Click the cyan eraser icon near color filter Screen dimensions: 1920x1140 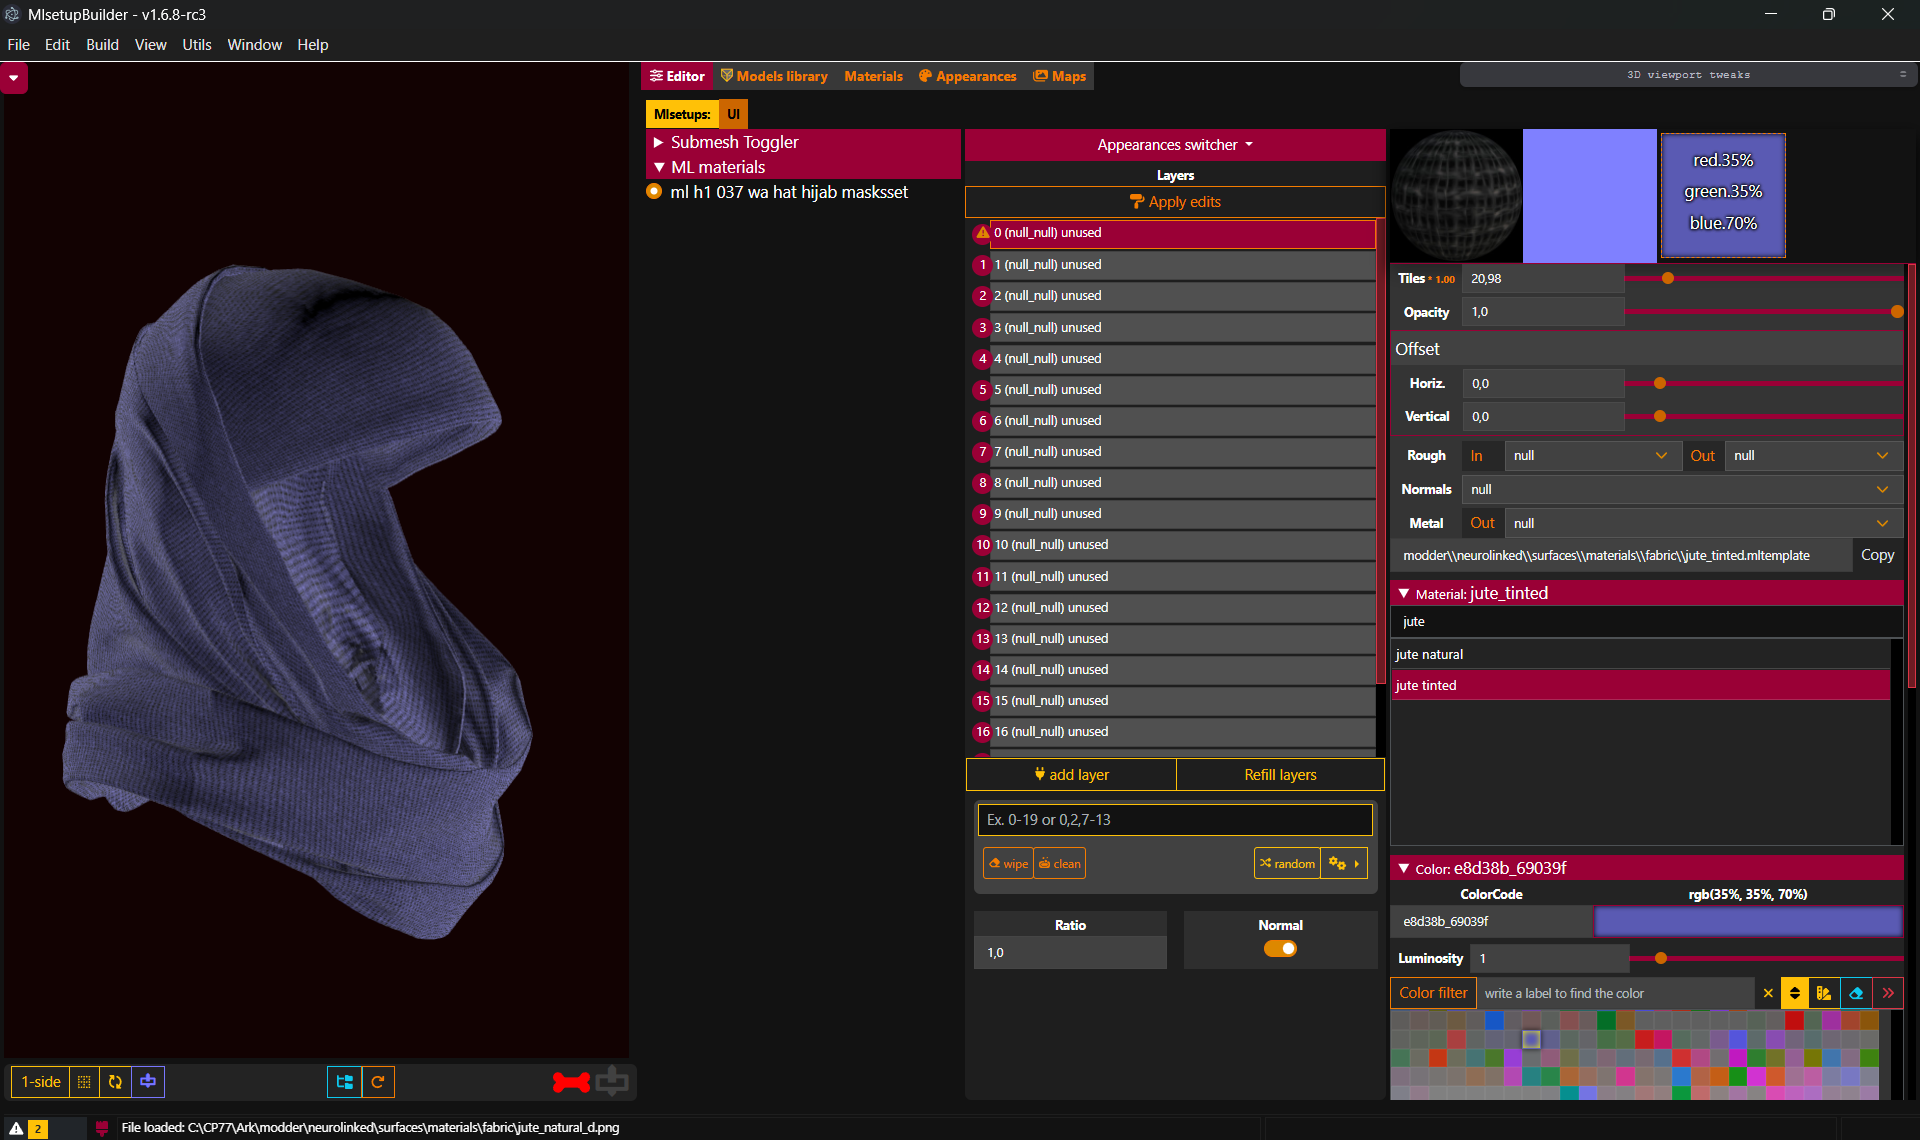(x=1856, y=993)
